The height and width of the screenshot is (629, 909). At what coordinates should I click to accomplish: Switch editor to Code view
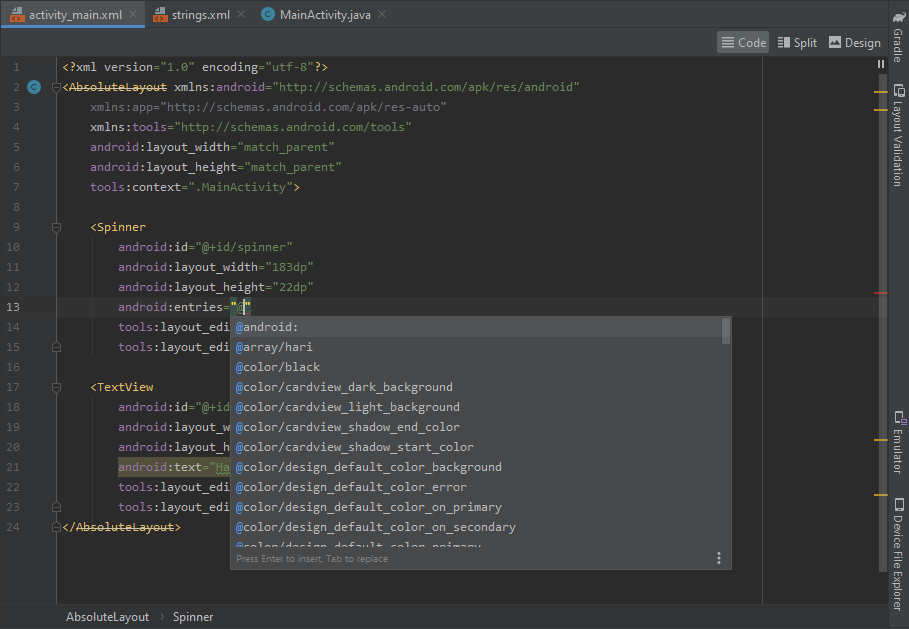point(743,42)
